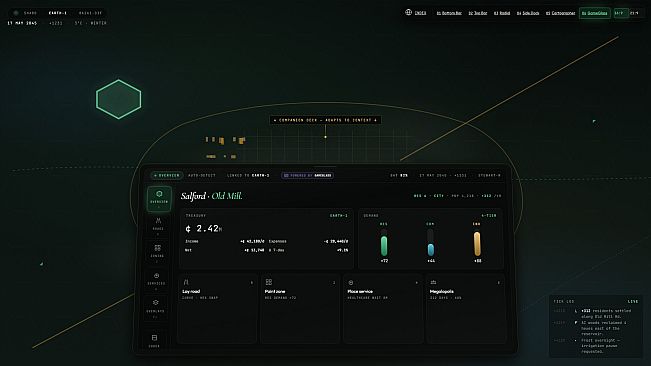Expand the Paint zone action card
This screenshot has height=366, width=651.
(300, 308)
